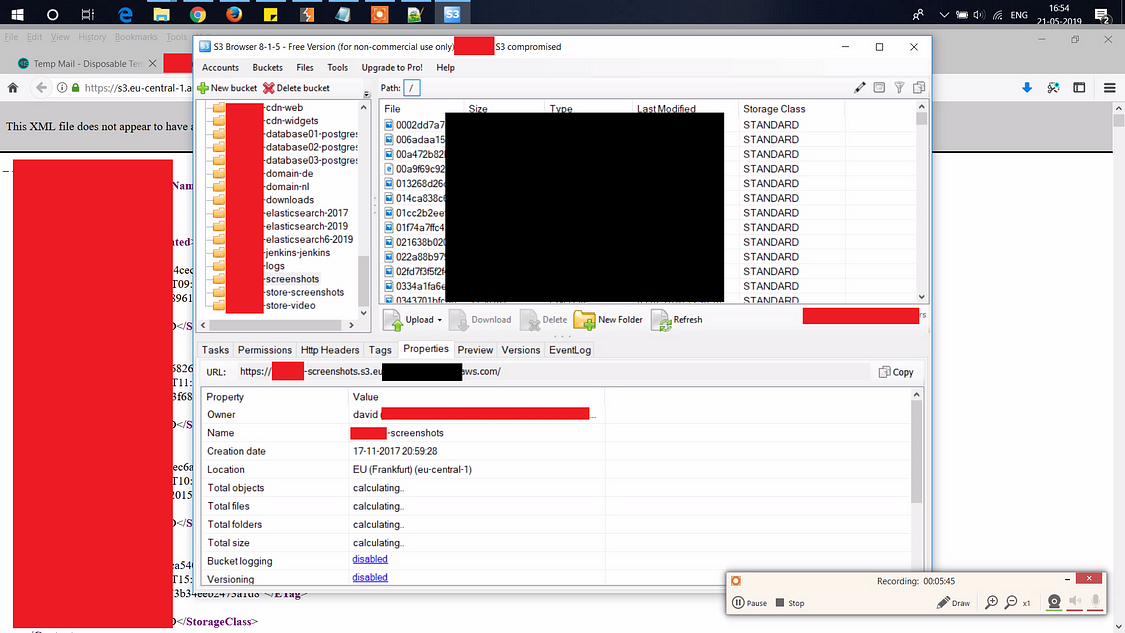Open the Tools menu in S3 Browser
The height and width of the screenshot is (633, 1125).
coord(337,67)
